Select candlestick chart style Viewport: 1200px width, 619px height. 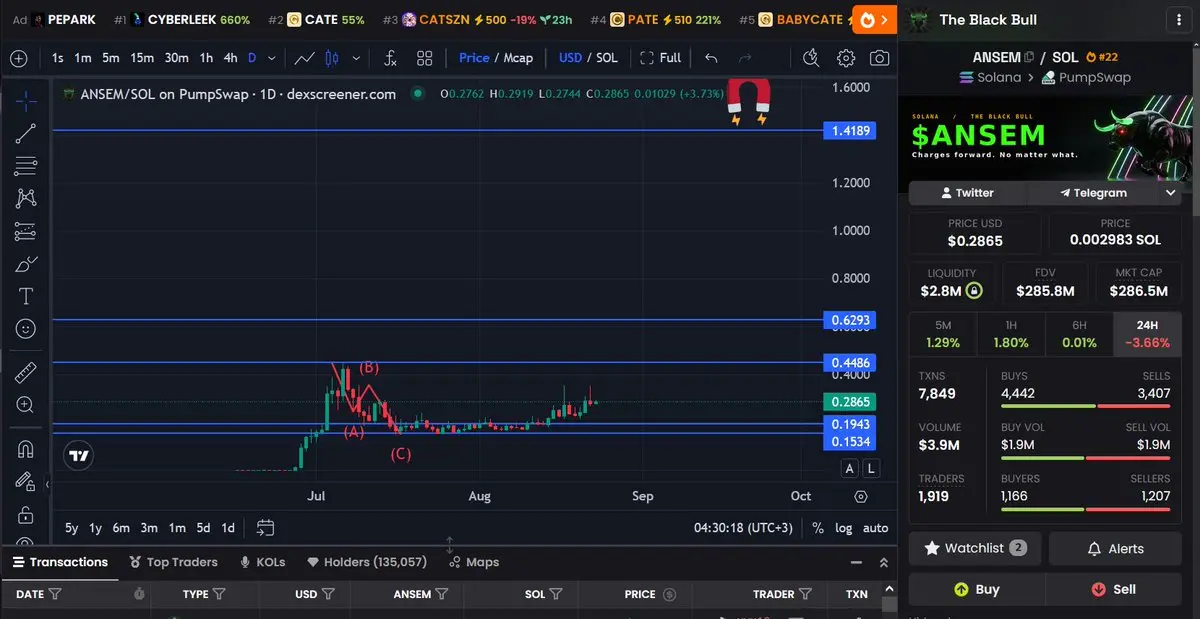tap(332, 58)
